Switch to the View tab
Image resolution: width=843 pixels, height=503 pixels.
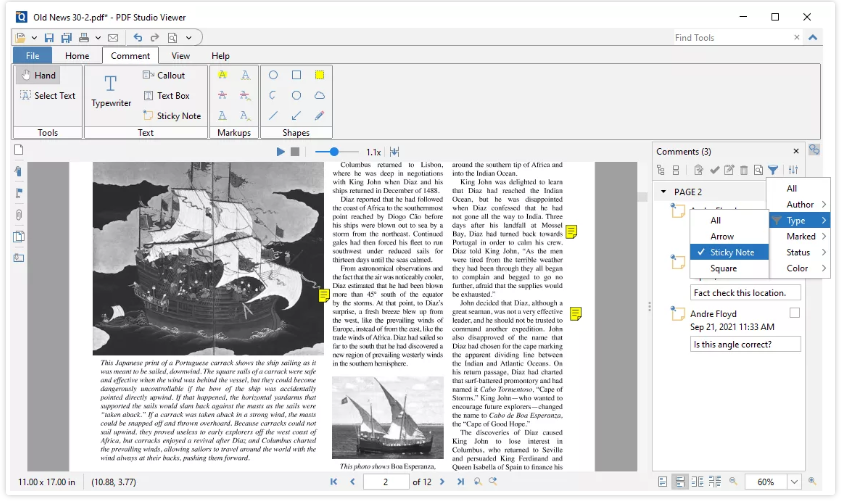tap(181, 56)
